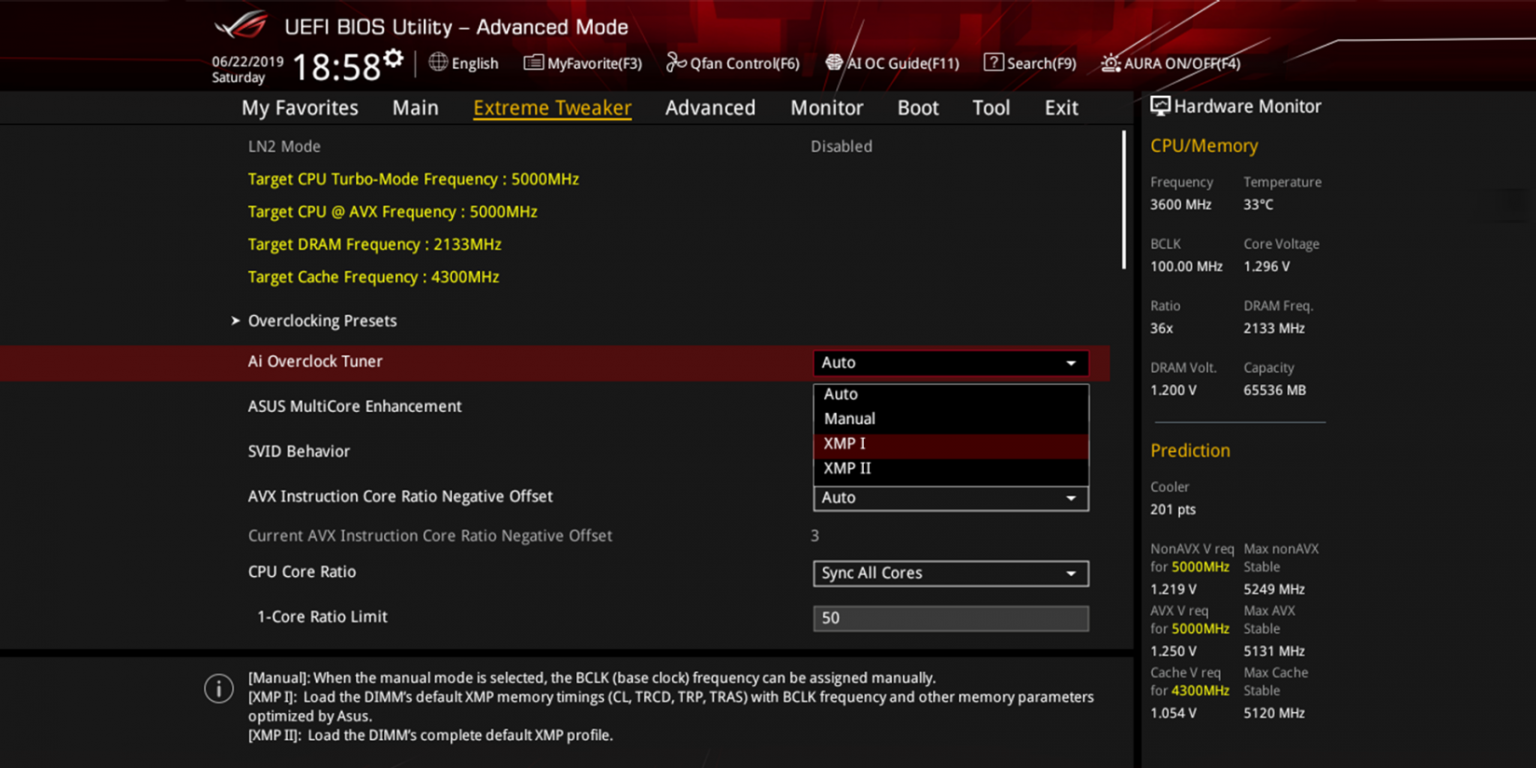
Task: Go to the Monitor tab
Action: point(827,108)
